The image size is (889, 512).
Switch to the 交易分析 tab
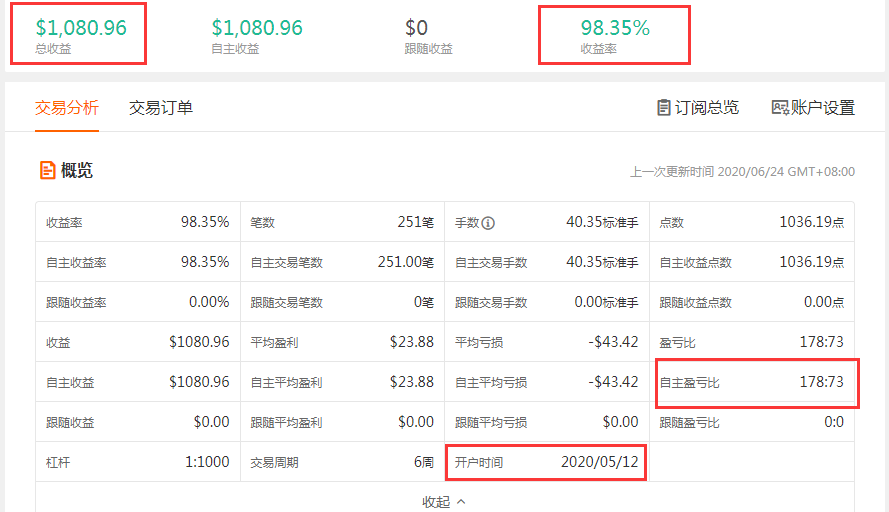(x=67, y=108)
